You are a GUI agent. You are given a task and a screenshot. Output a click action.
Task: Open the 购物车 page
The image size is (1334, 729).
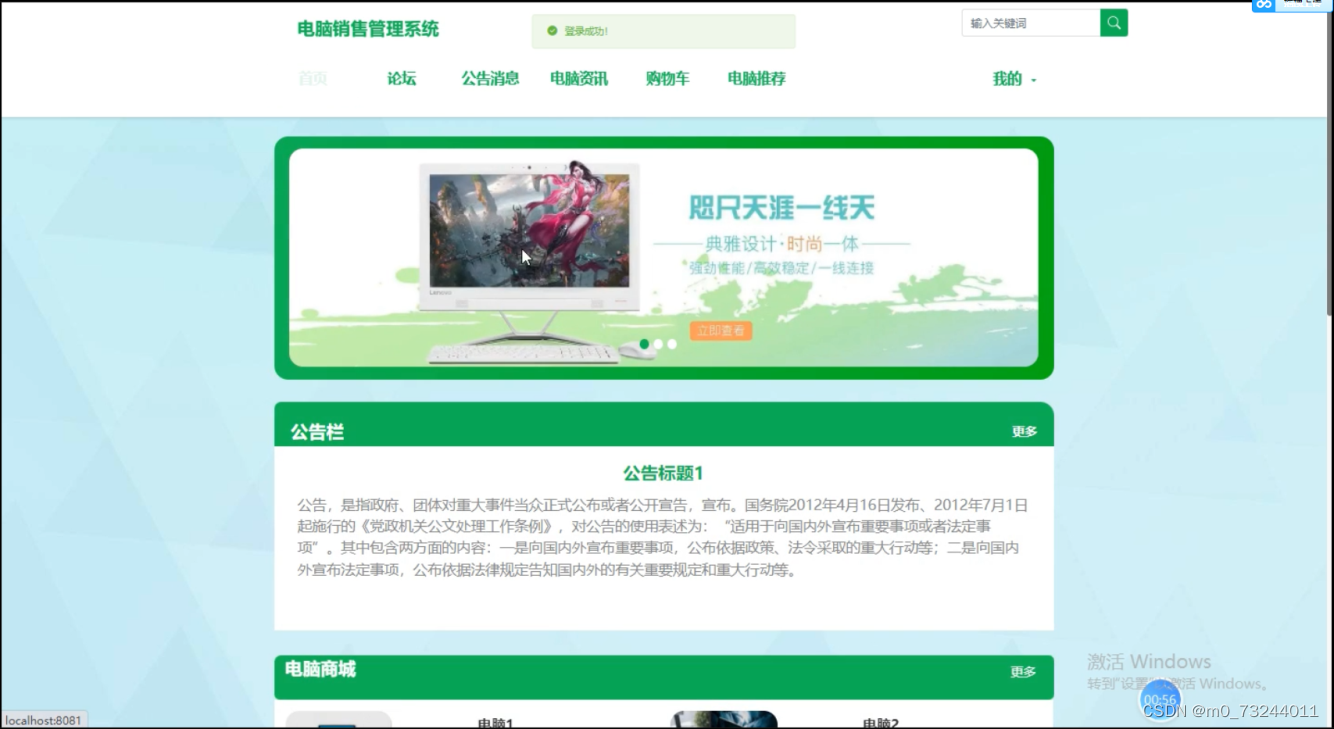point(667,79)
